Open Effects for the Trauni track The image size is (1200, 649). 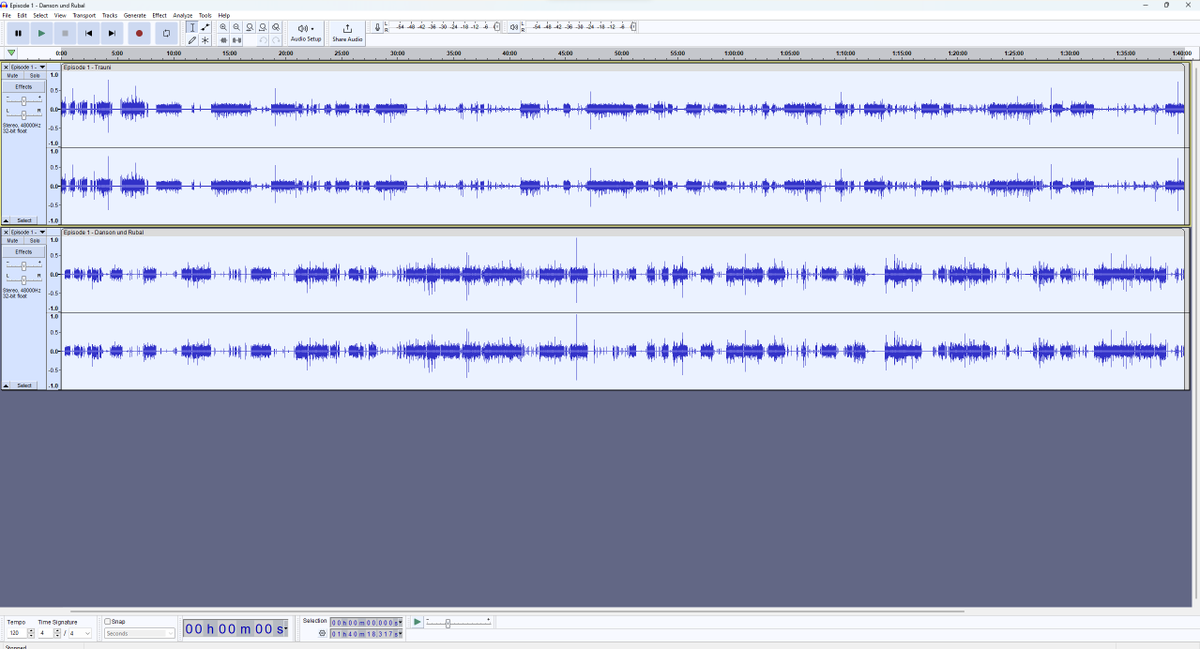pos(24,87)
